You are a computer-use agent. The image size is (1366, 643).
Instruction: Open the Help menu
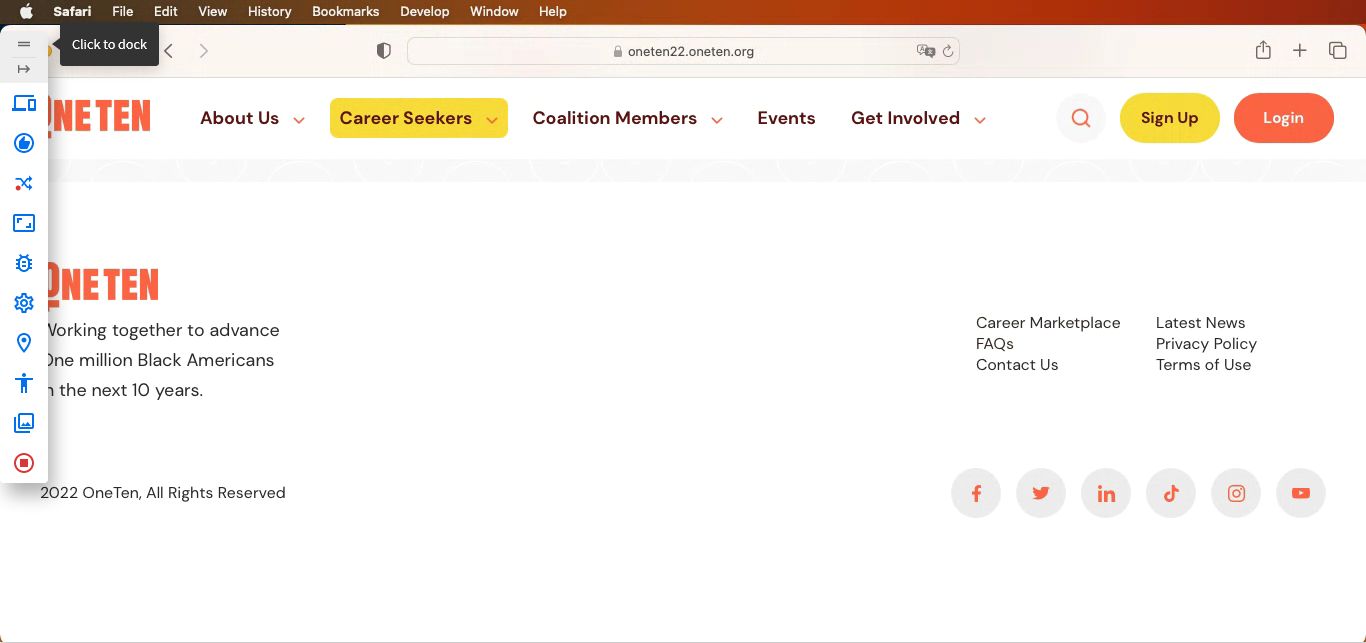point(553,12)
